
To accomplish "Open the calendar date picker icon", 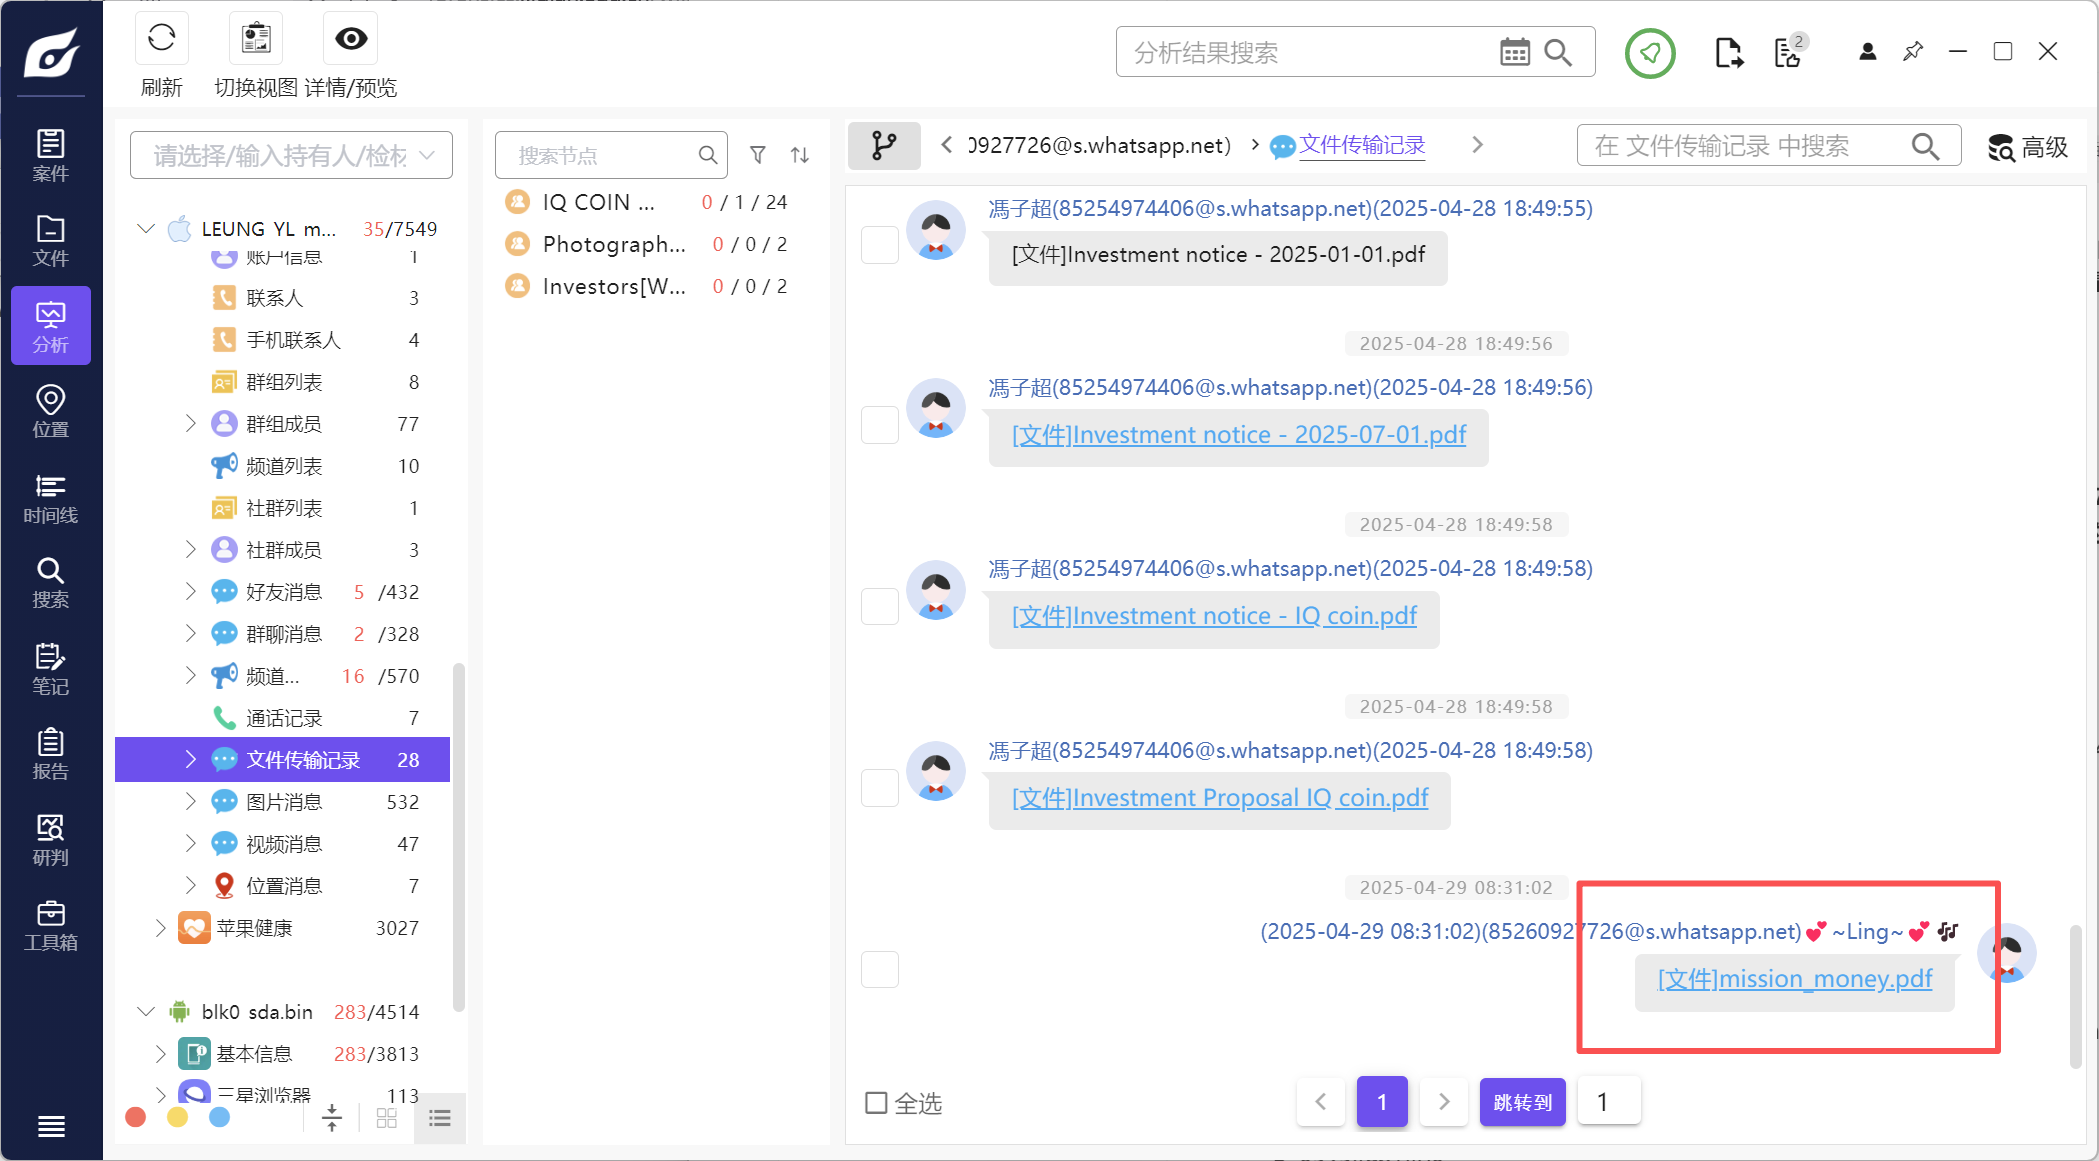I will click(x=1514, y=52).
